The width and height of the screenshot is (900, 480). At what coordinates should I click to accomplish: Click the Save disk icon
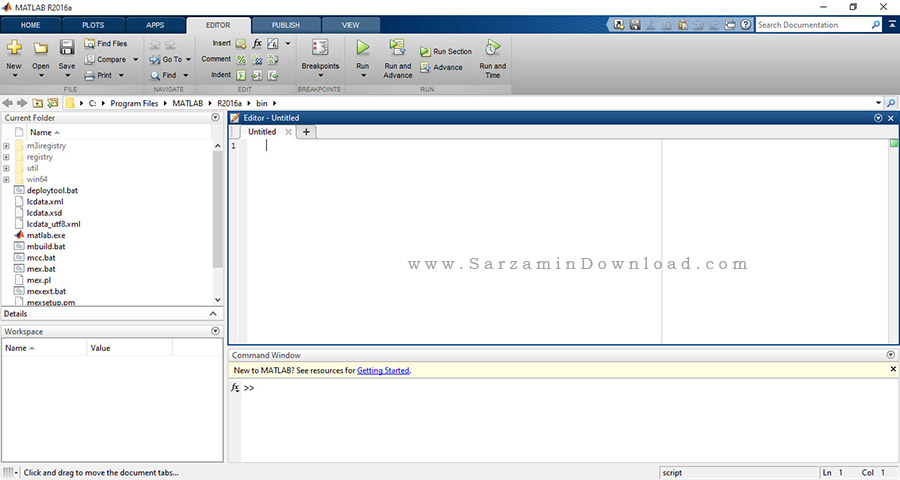coord(67,47)
